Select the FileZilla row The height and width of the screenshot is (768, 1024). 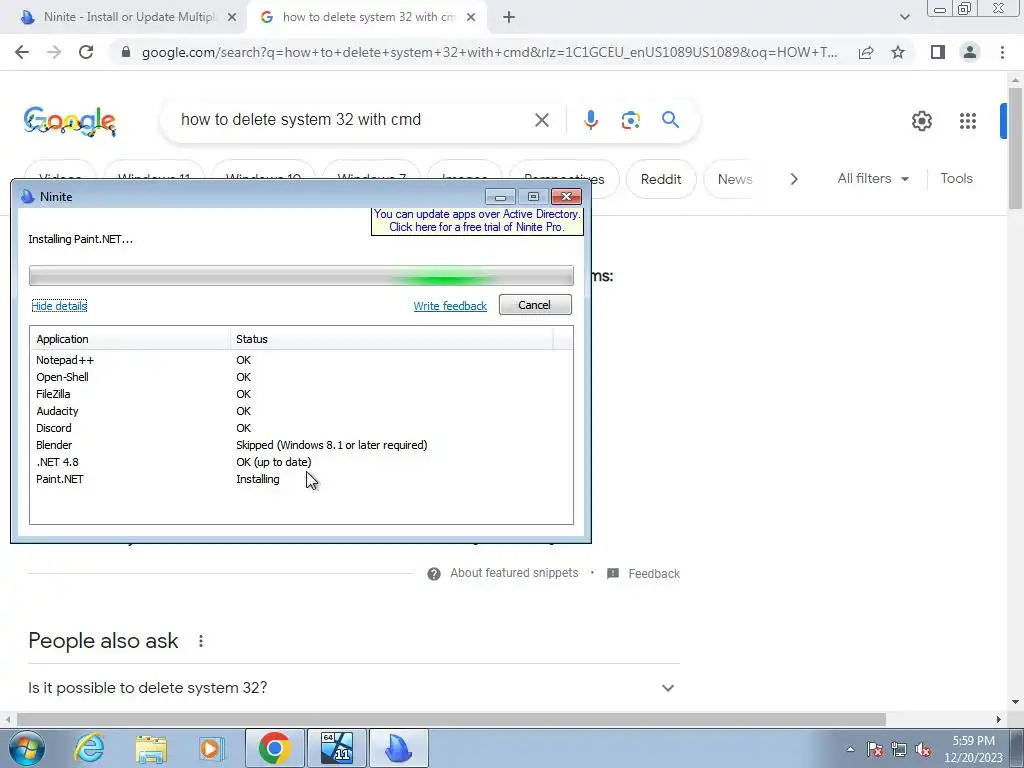coord(301,394)
